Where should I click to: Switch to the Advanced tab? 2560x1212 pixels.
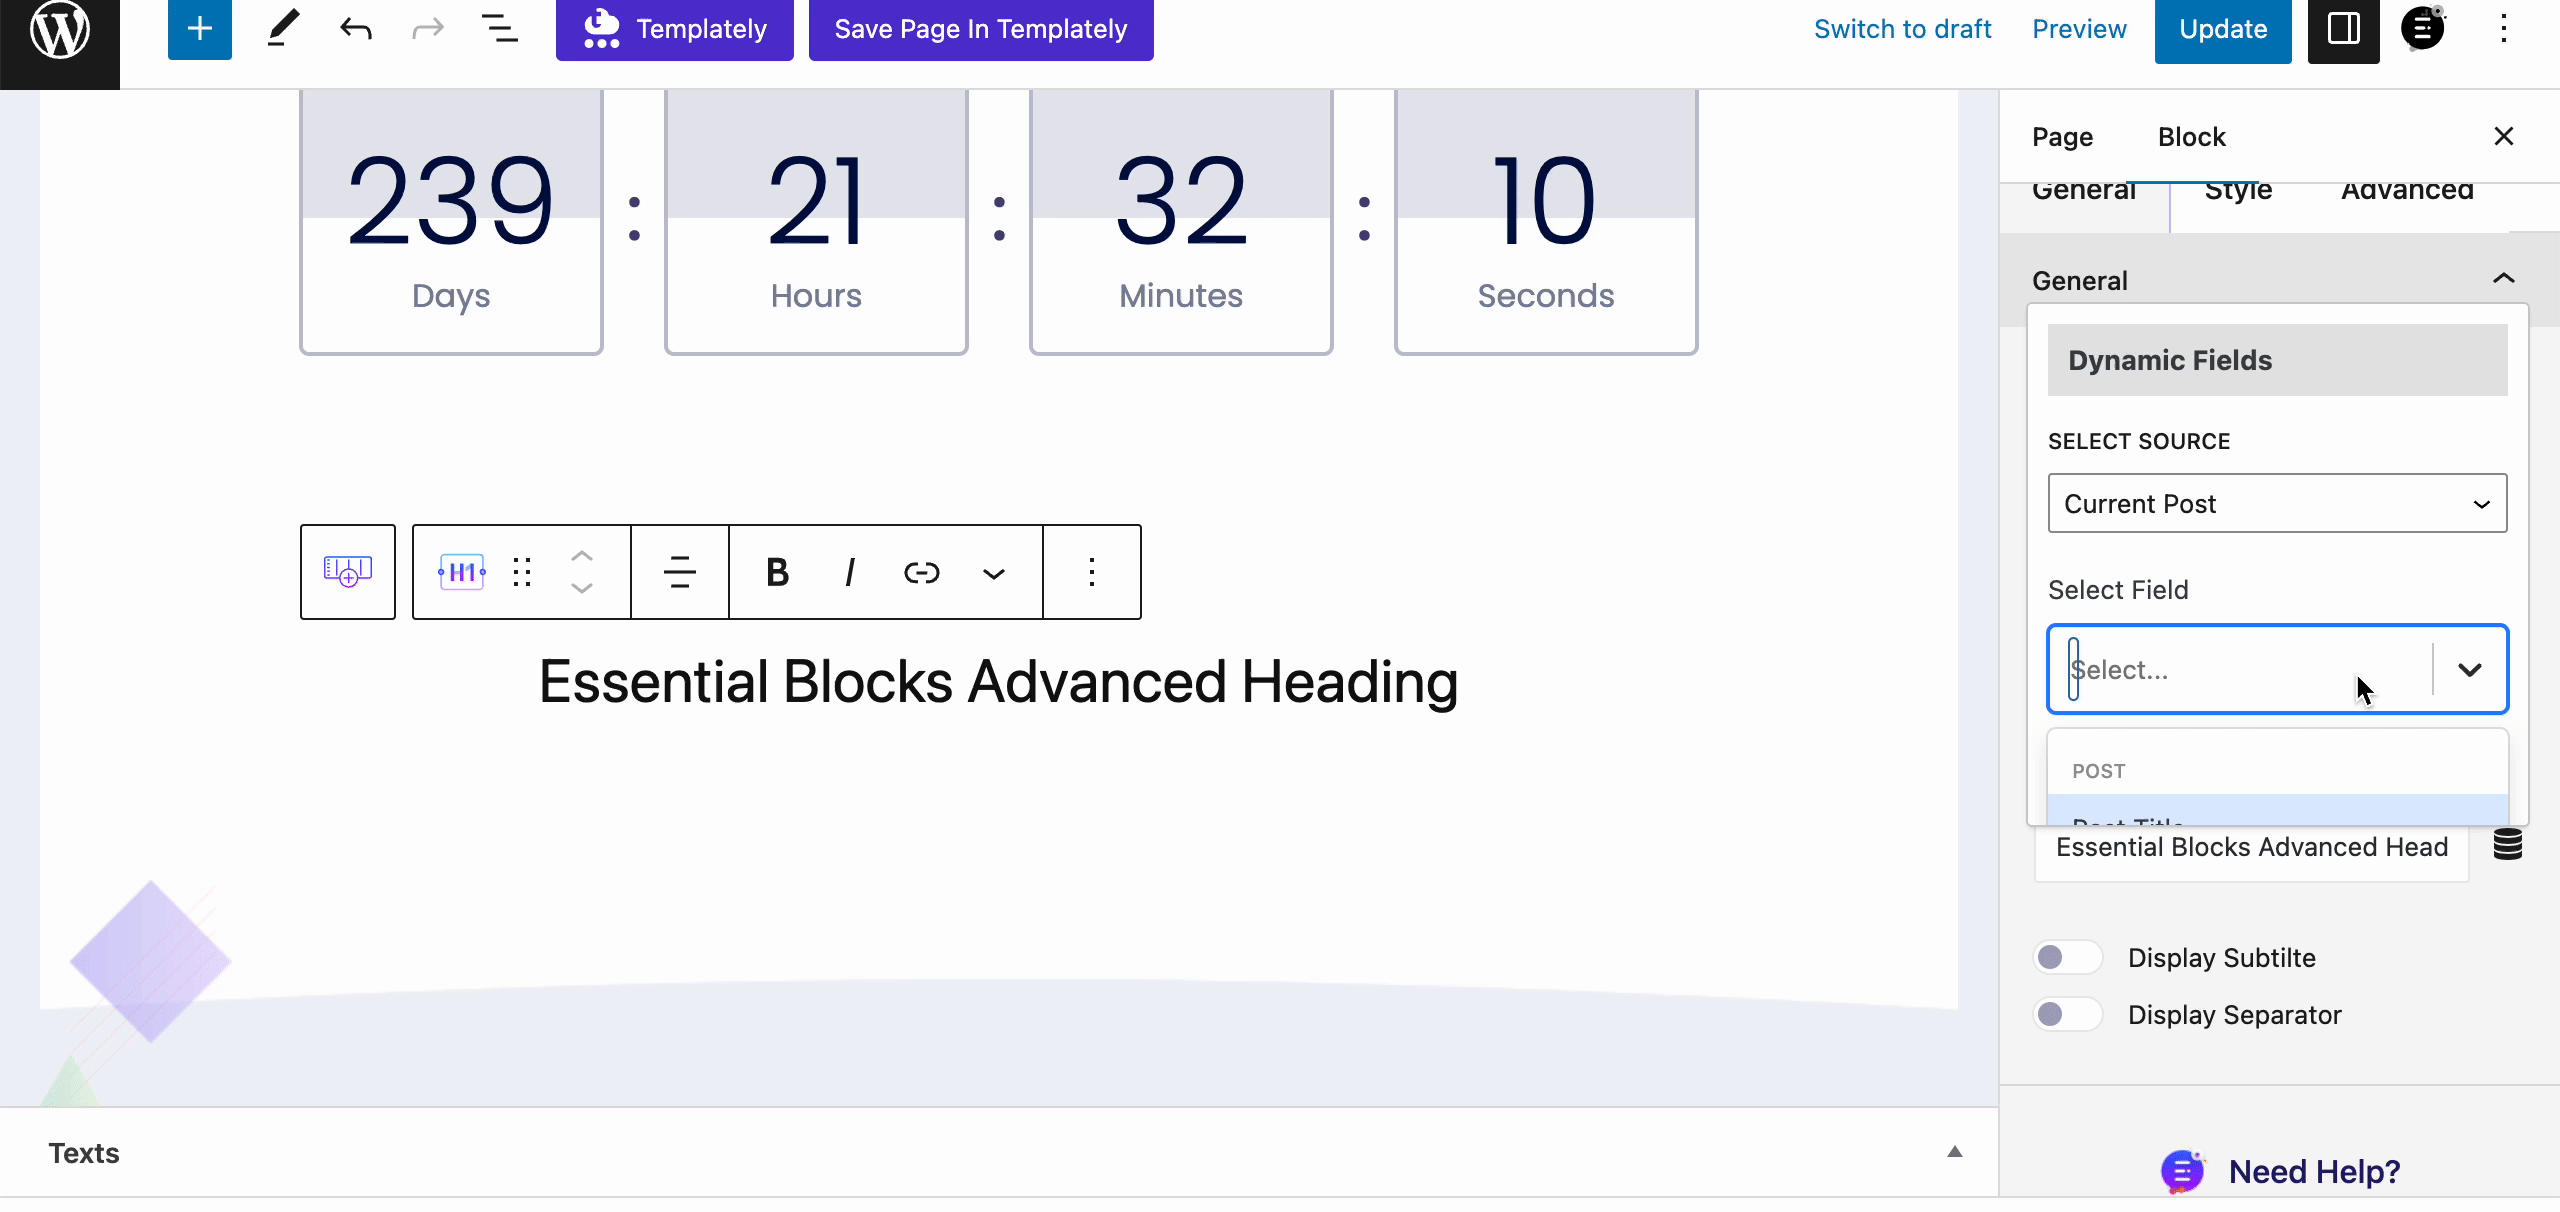tap(2407, 188)
